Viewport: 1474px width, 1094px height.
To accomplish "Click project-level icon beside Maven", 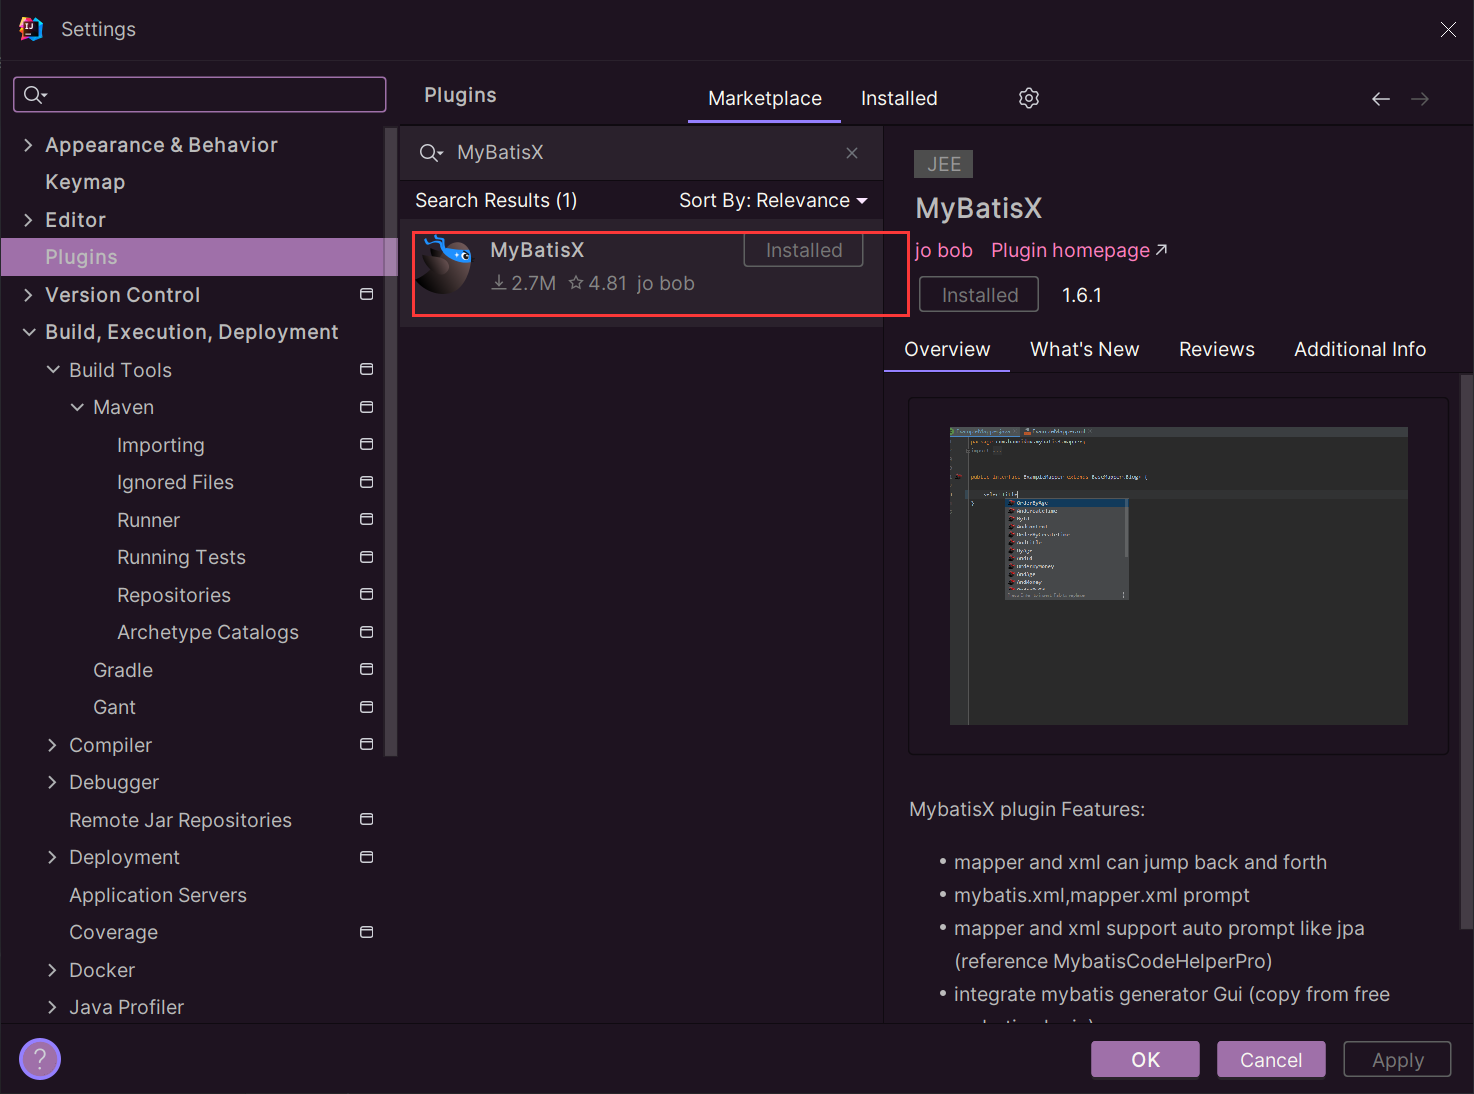I will (367, 407).
